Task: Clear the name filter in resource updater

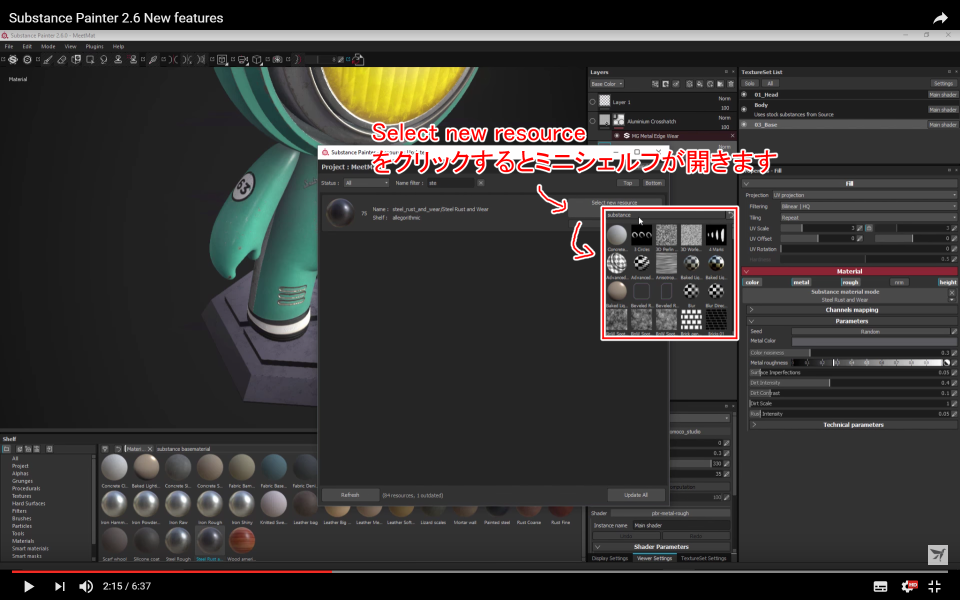Action: coord(481,183)
